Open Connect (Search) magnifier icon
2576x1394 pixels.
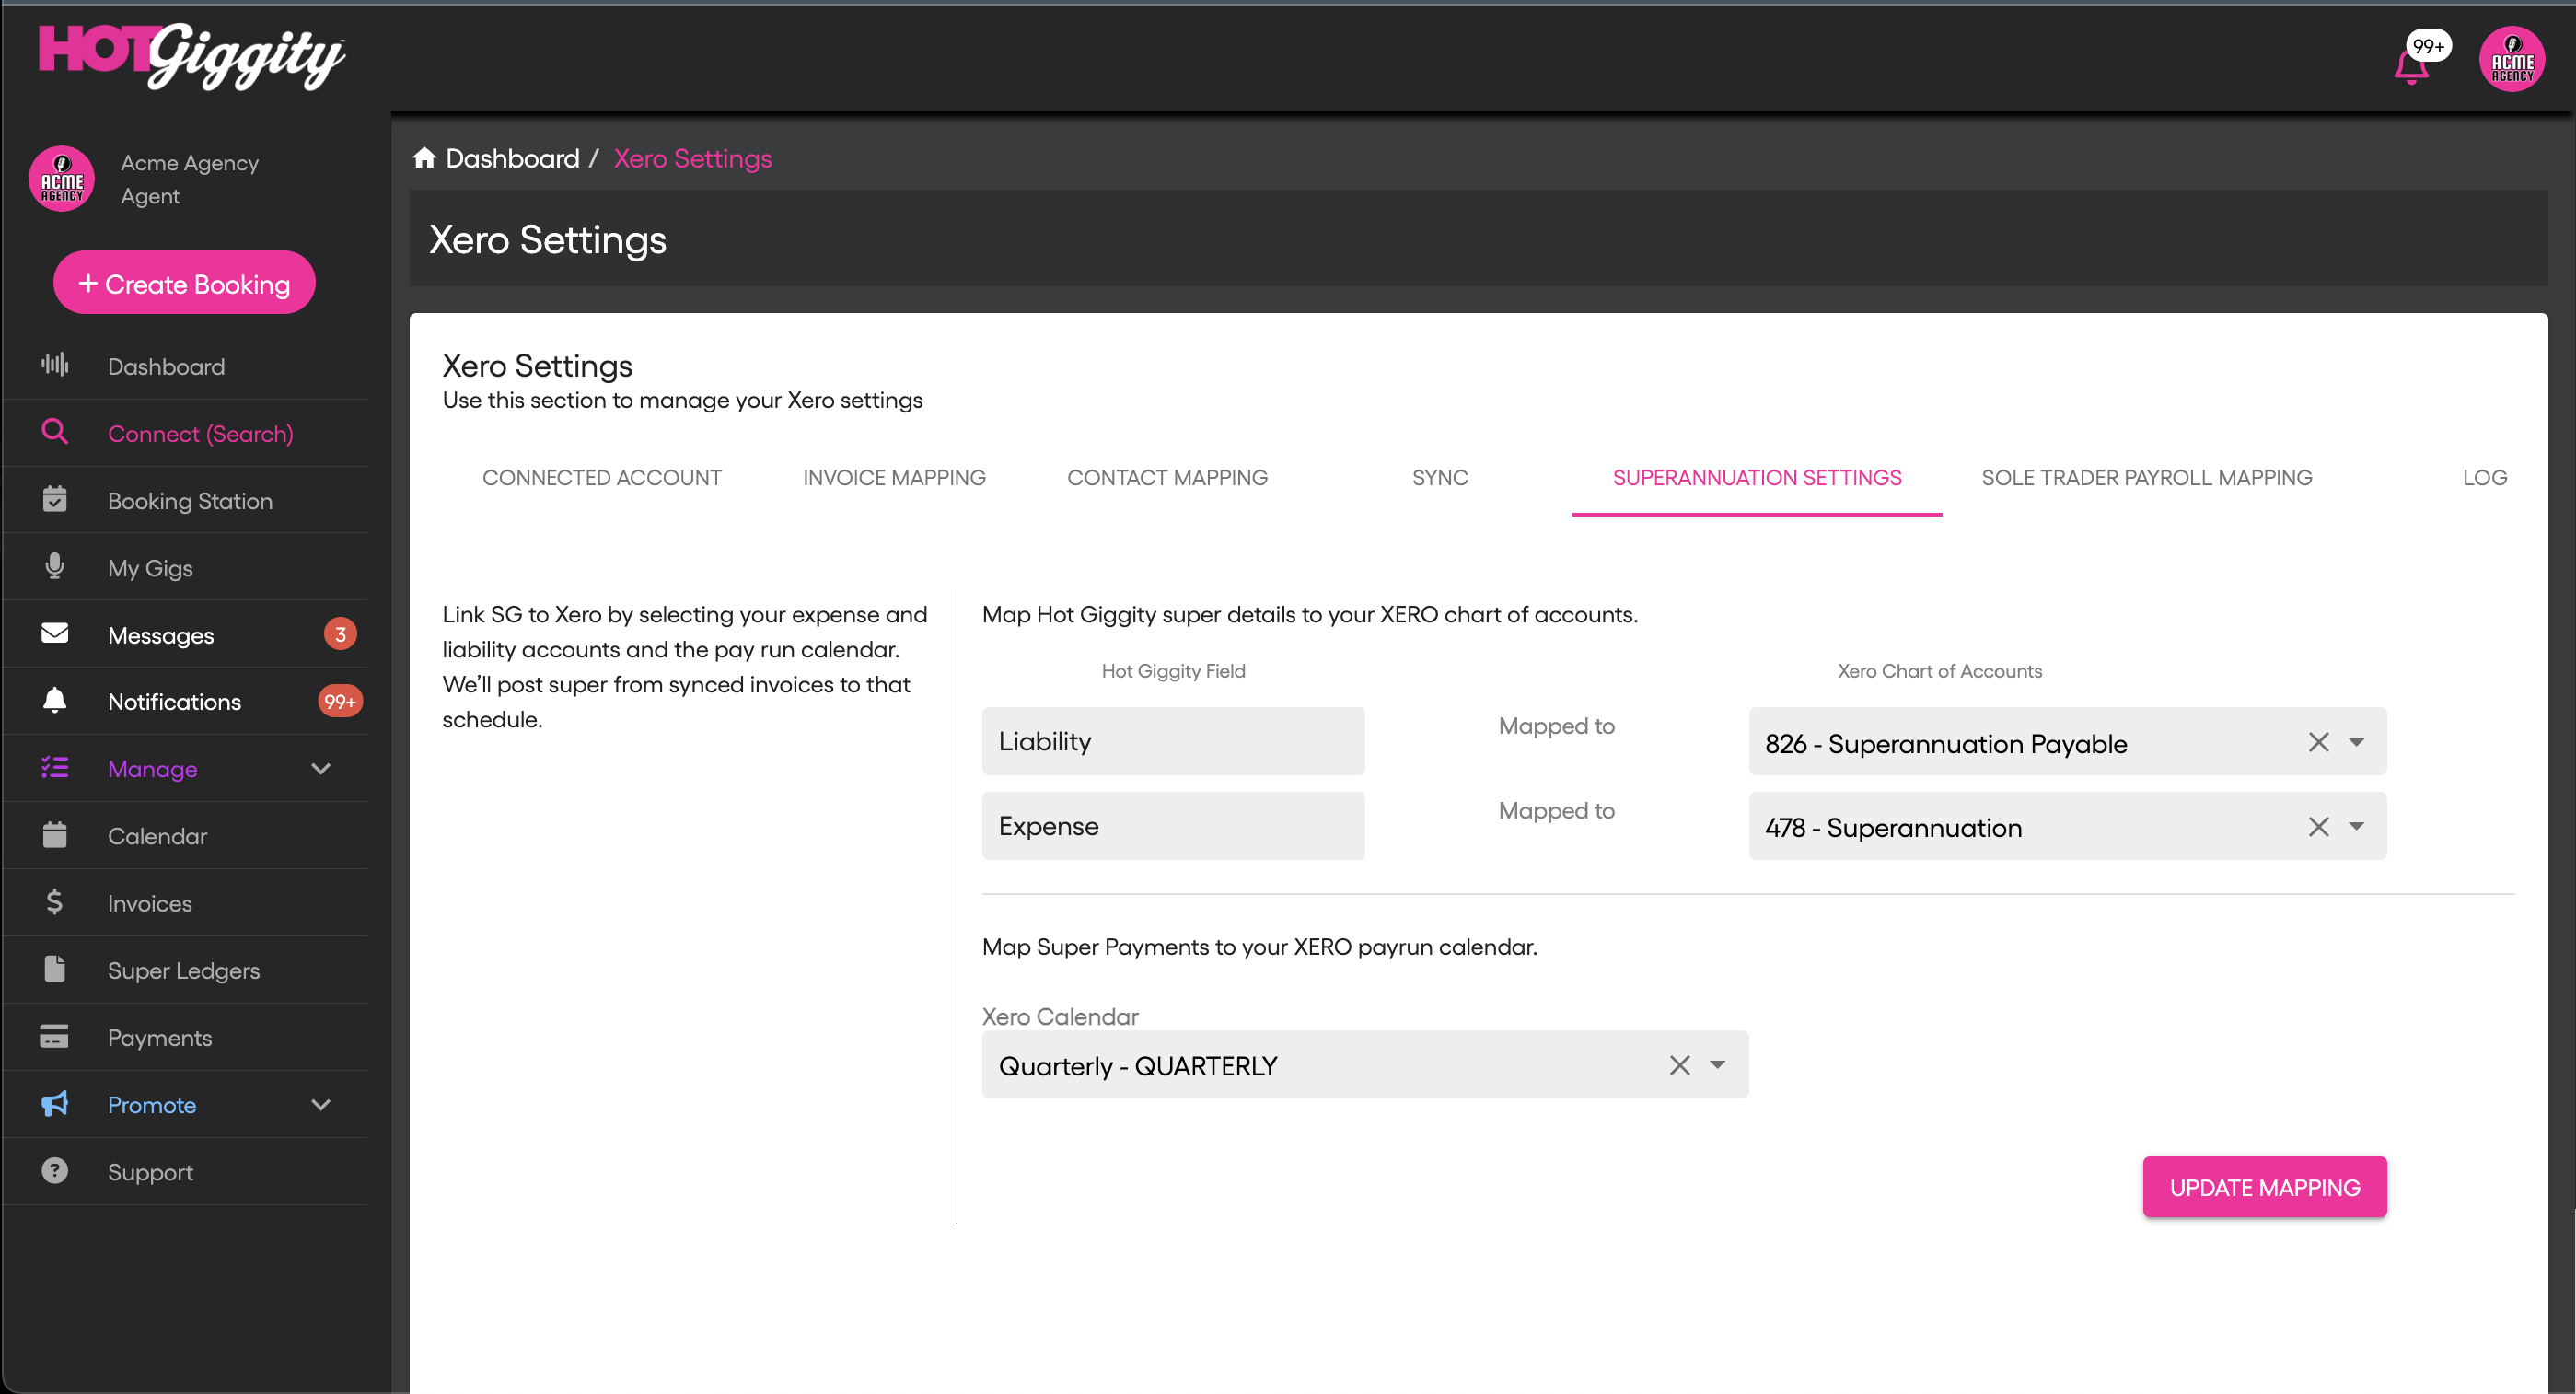[x=55, y=433]
